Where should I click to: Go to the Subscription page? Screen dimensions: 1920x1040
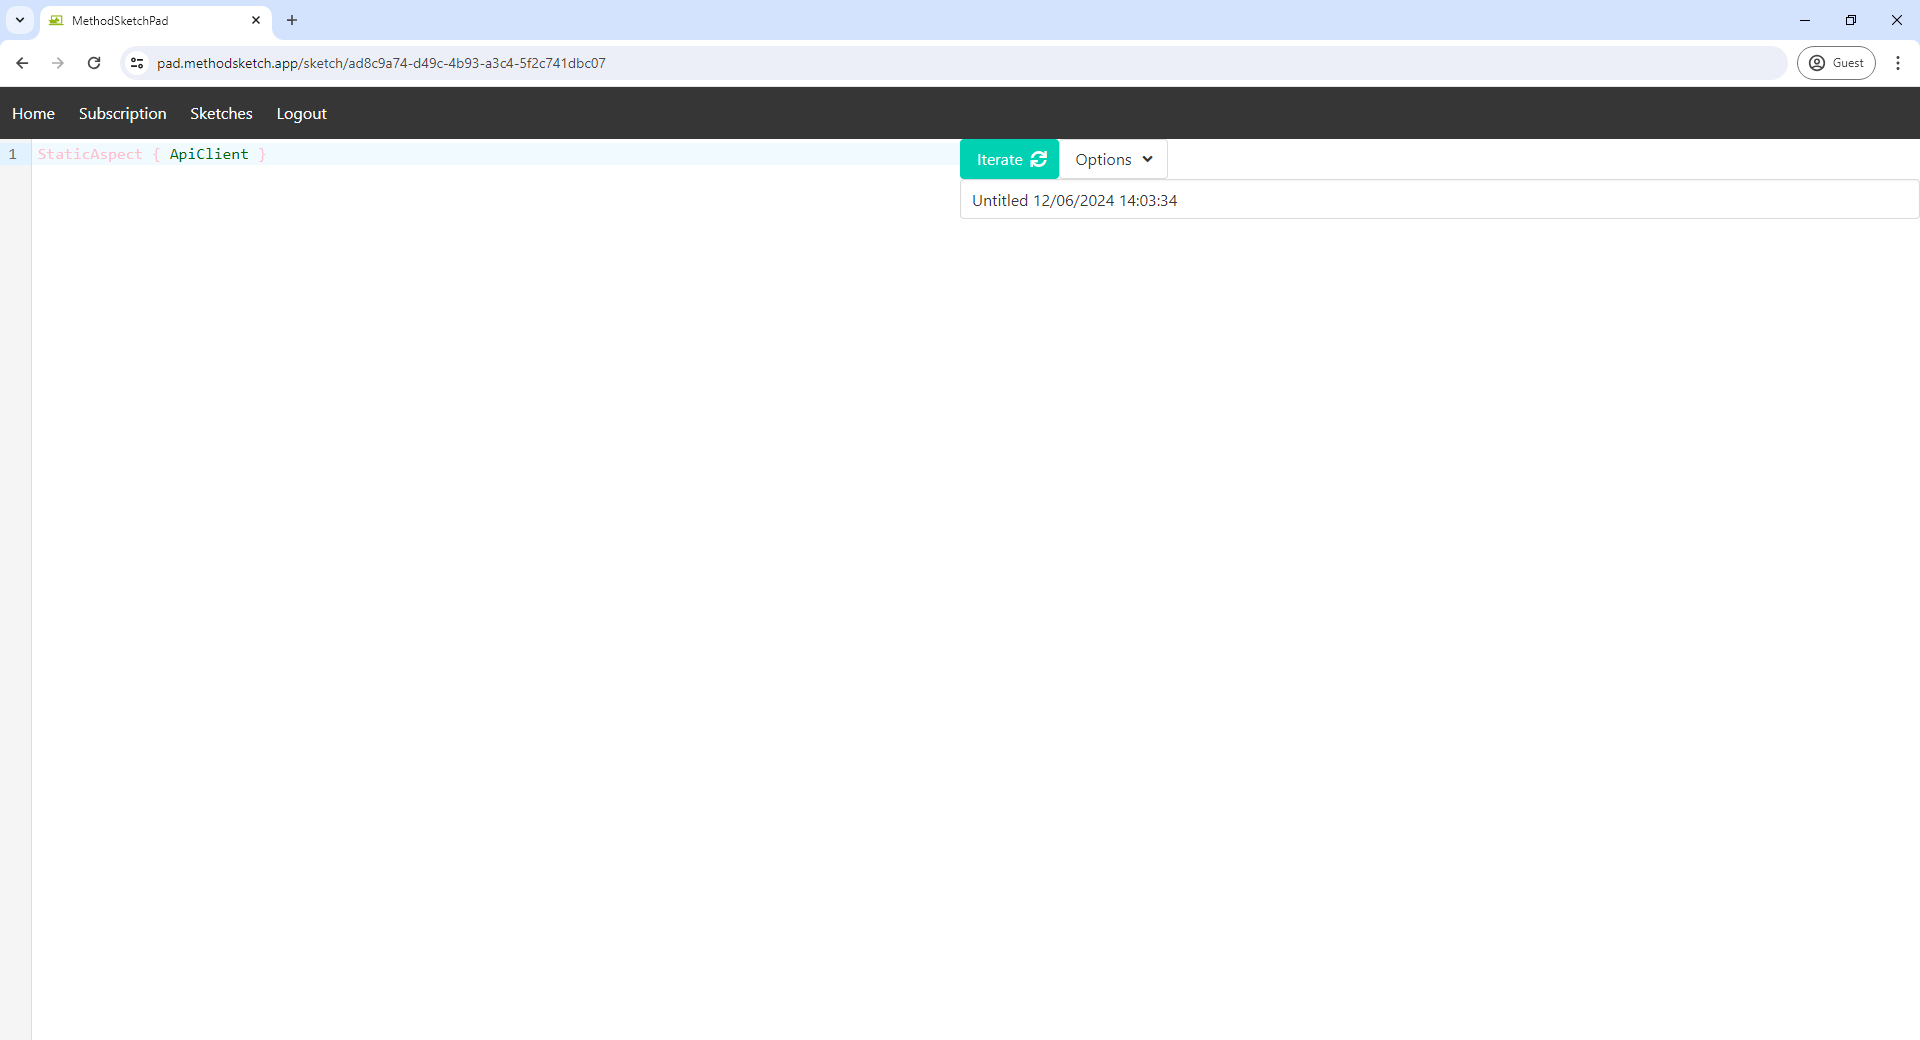click(122, 114)
